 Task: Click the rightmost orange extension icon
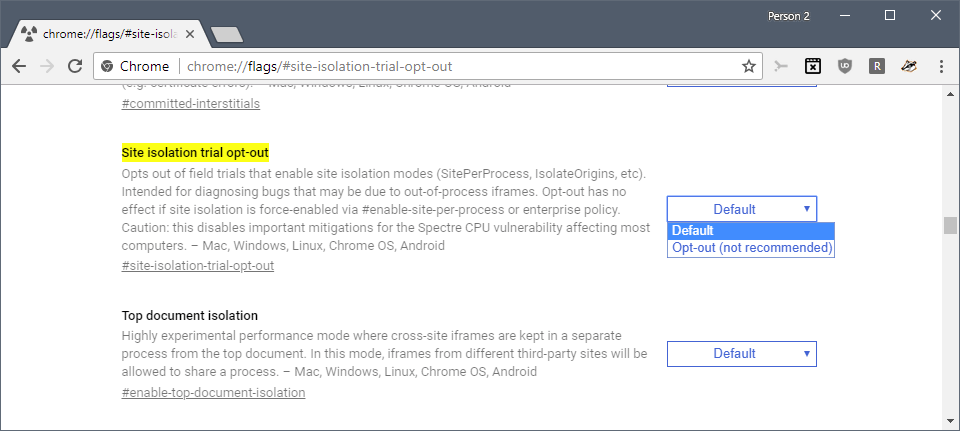click(x=908, y=66)
